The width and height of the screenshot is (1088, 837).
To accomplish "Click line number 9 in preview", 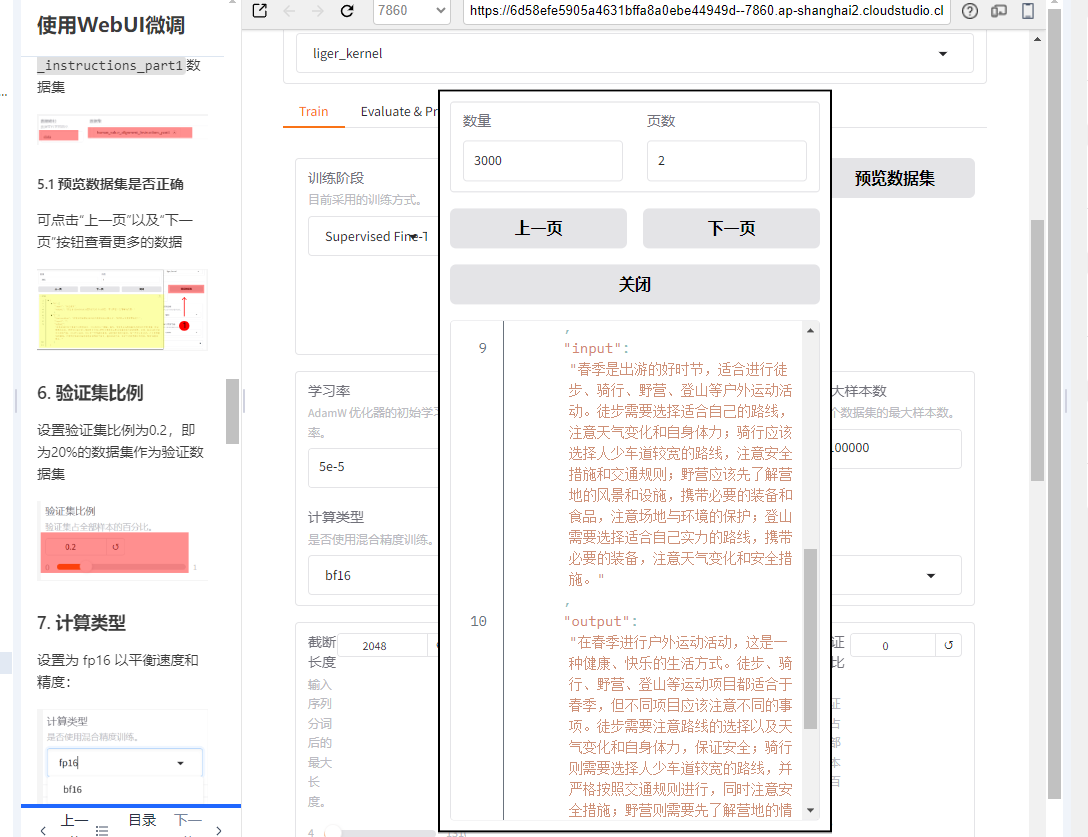I will 483,348.
